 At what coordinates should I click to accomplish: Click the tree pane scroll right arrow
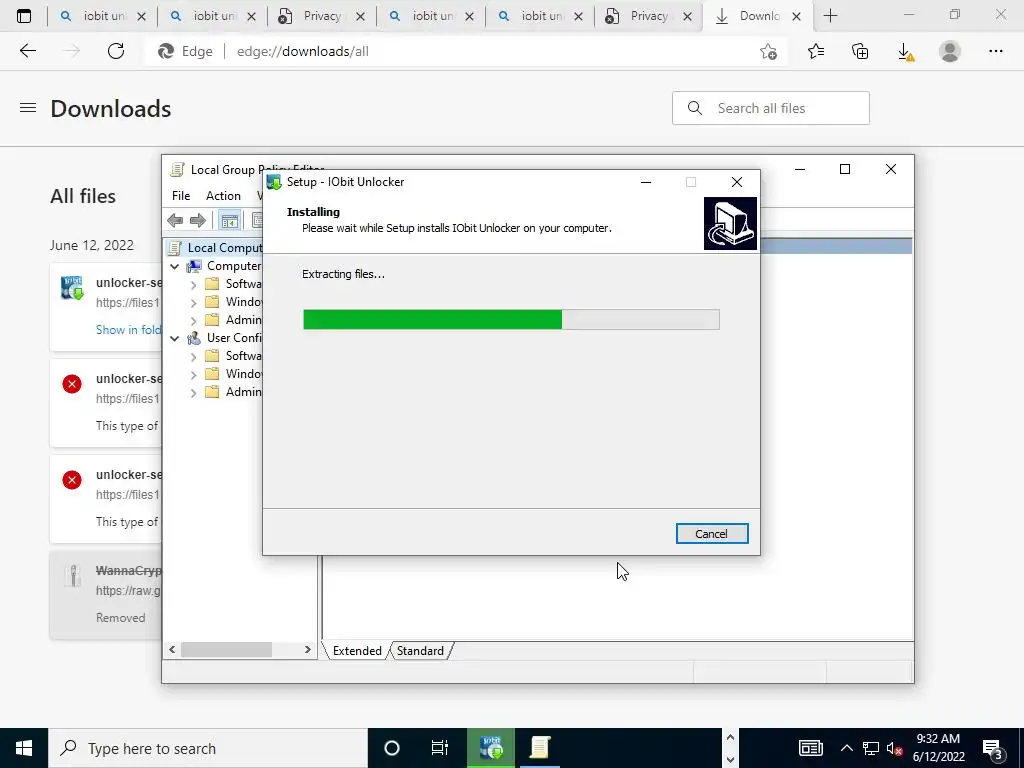308,650
